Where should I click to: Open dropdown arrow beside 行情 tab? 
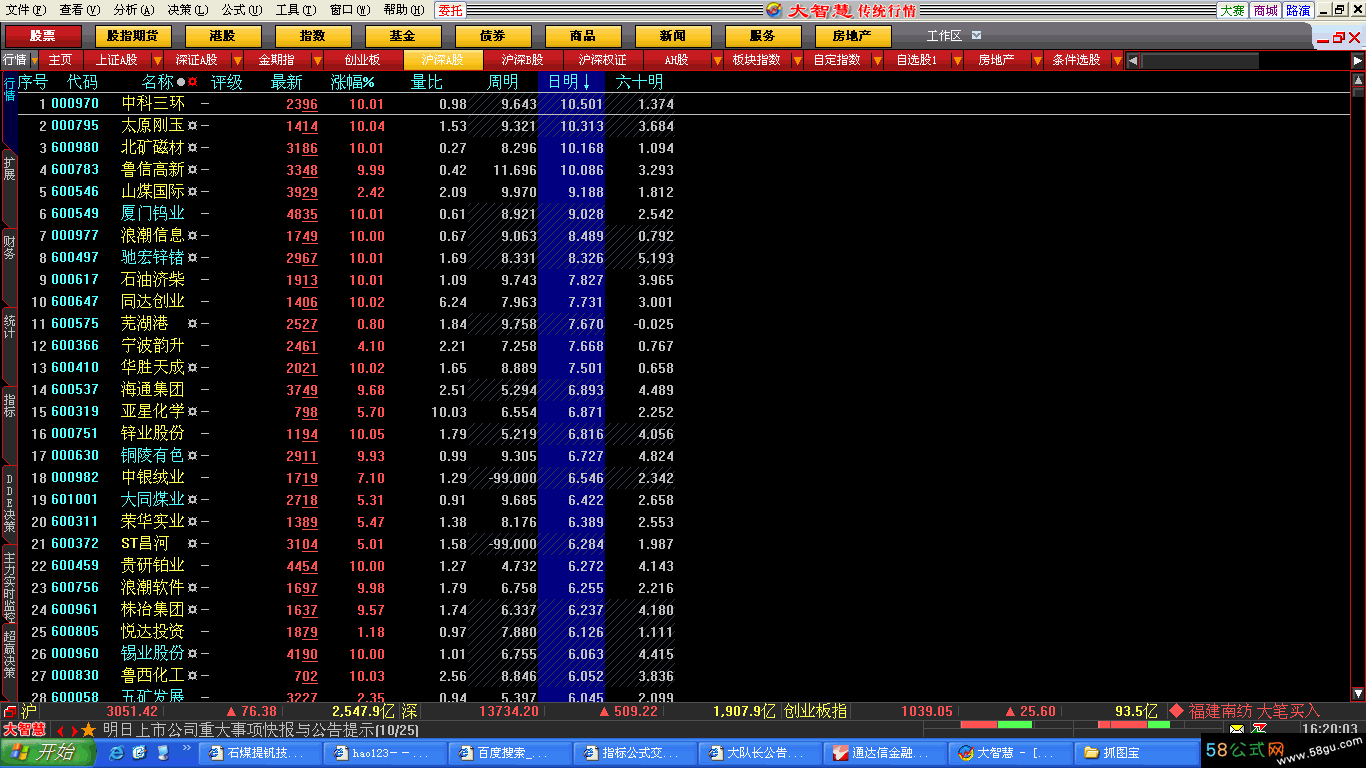point(35,60)
